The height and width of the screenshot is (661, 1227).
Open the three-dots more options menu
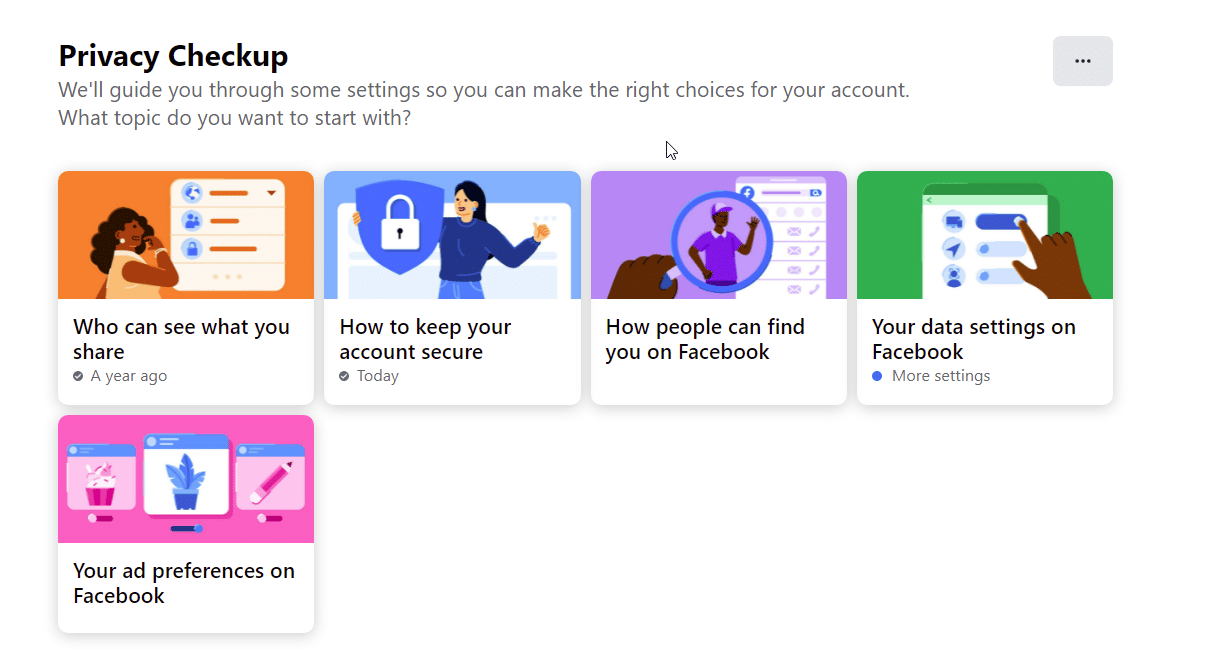click(x=1082, y=61)
